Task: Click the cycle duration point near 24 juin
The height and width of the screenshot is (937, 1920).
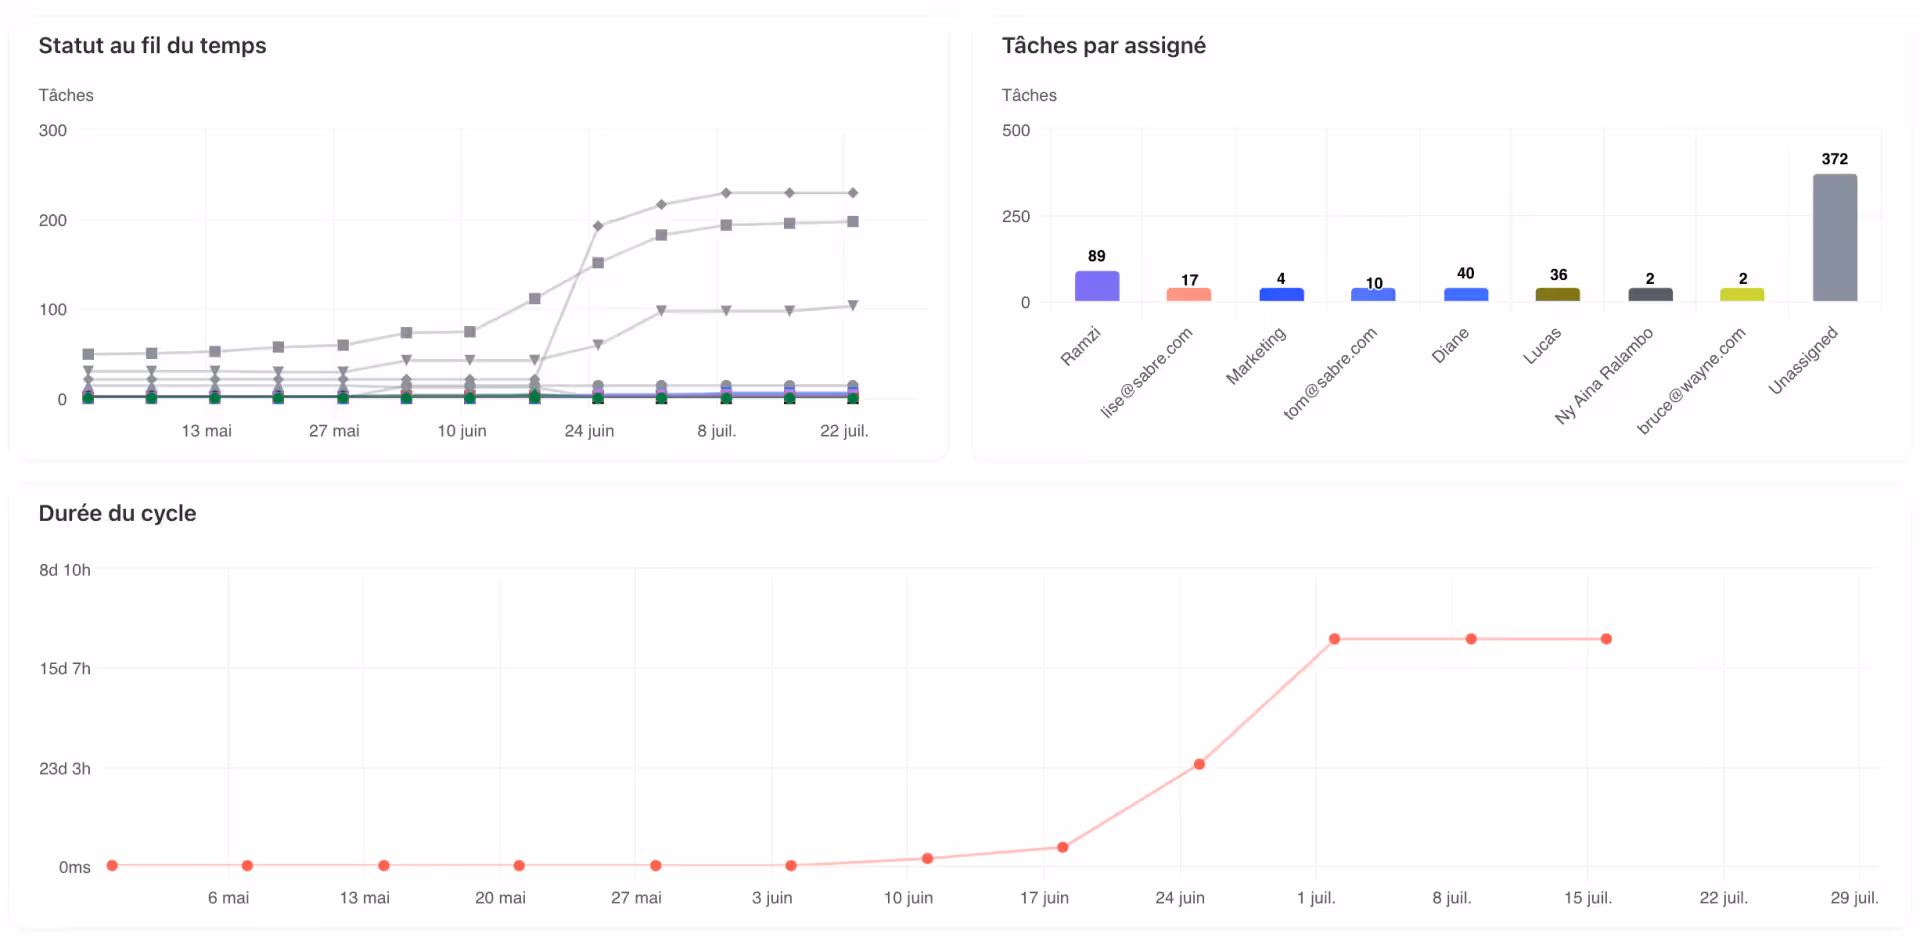Action: (1199, 764)
